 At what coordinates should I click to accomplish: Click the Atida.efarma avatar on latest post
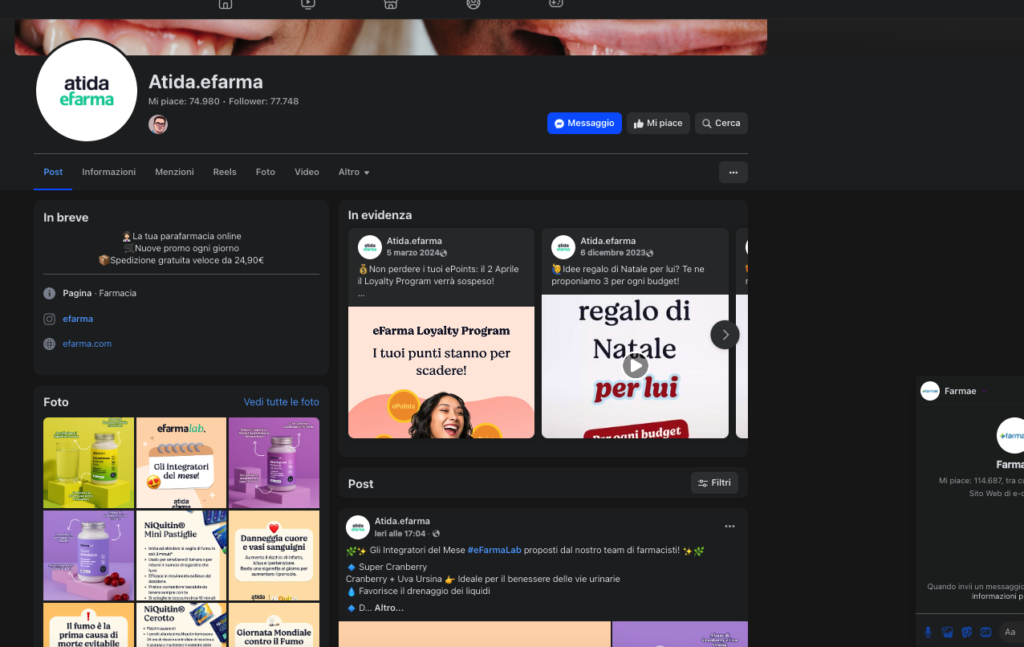(x=357, y=527)
